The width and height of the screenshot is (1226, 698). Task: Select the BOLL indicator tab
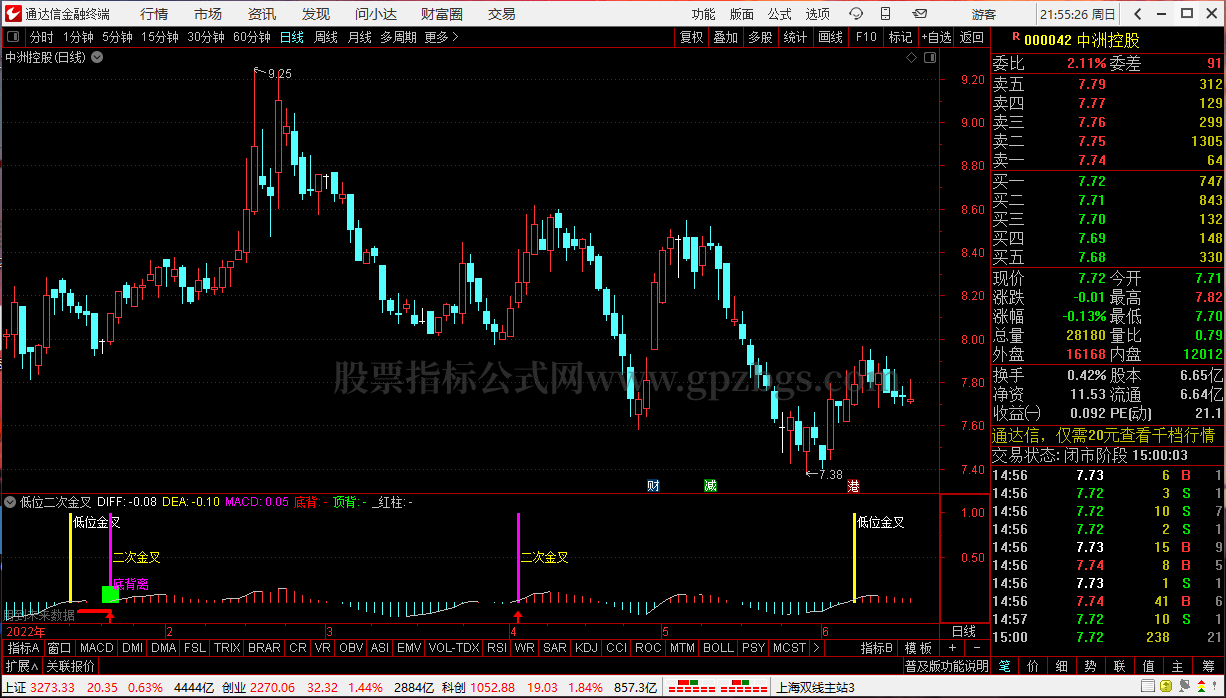(x=718, y=648)
